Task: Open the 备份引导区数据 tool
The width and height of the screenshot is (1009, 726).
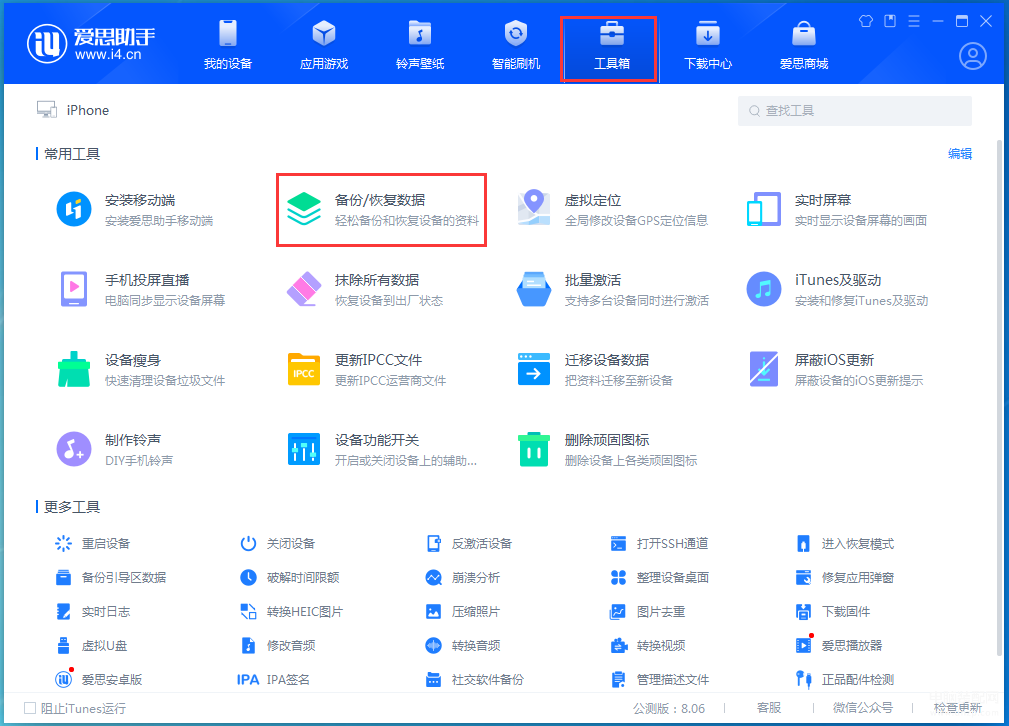Action: [x=111, y=578]
